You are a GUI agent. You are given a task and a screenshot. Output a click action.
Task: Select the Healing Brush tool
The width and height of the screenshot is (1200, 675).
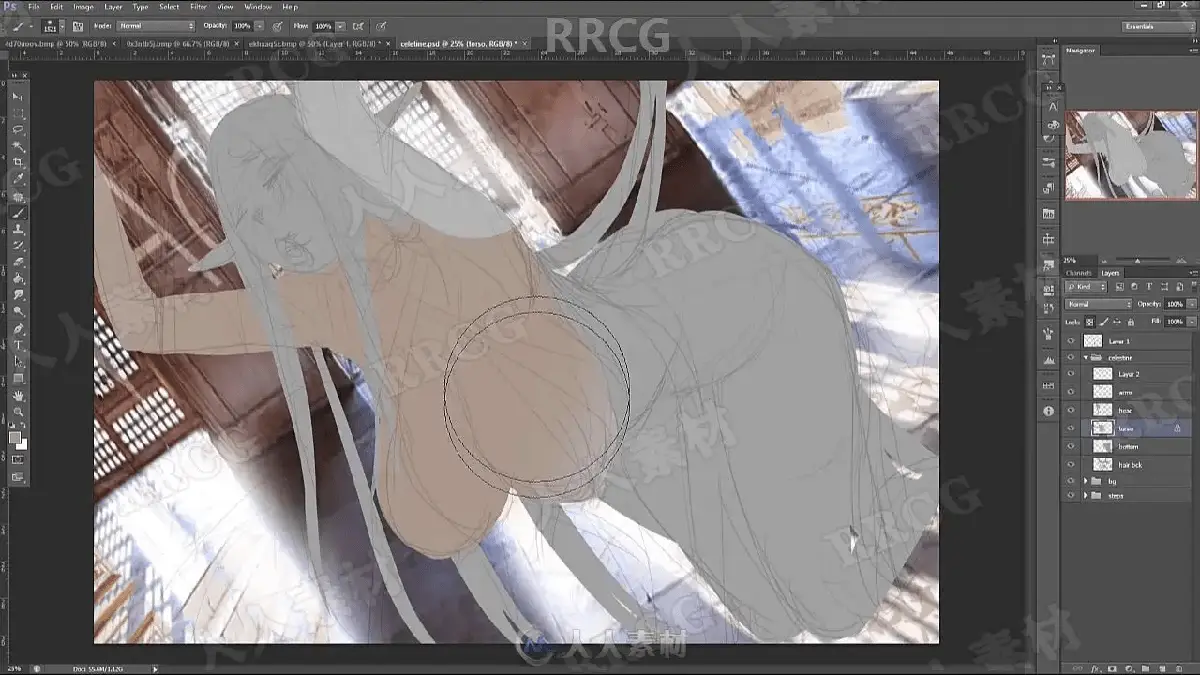tap(17, 196)
